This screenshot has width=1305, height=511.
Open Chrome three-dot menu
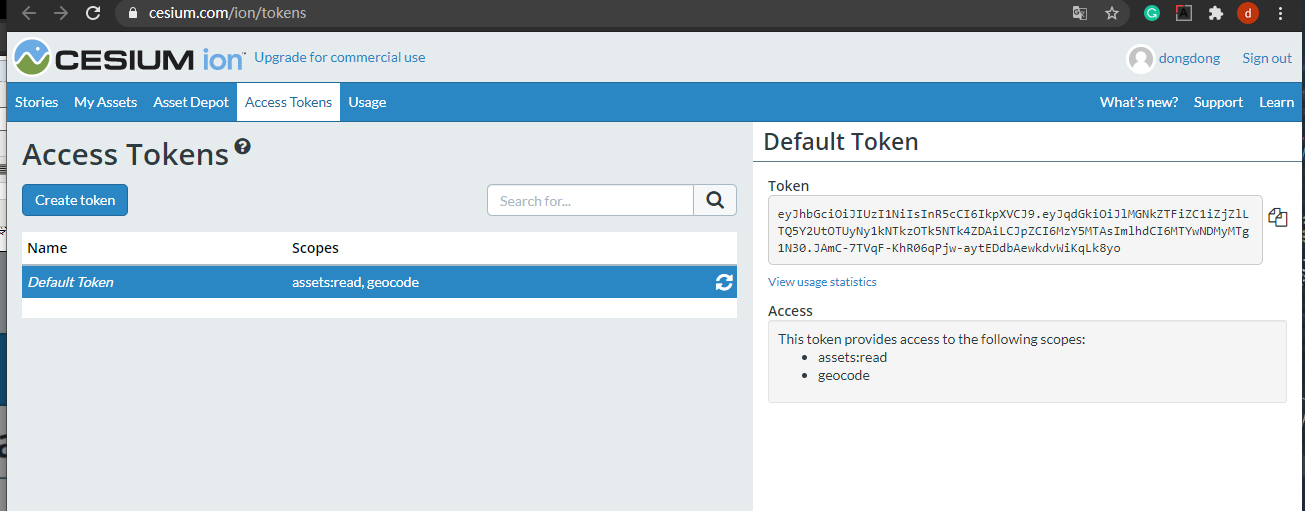[1281, 13]
